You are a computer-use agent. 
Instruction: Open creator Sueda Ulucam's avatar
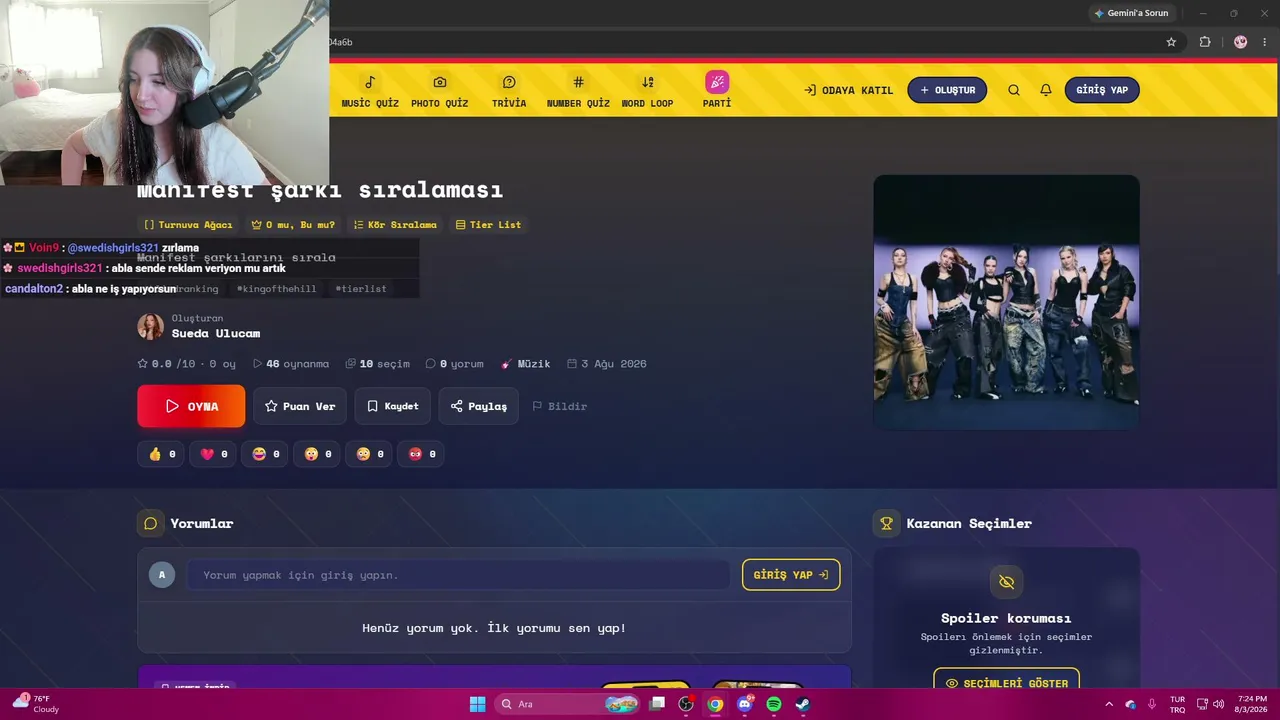click(150, 326)
